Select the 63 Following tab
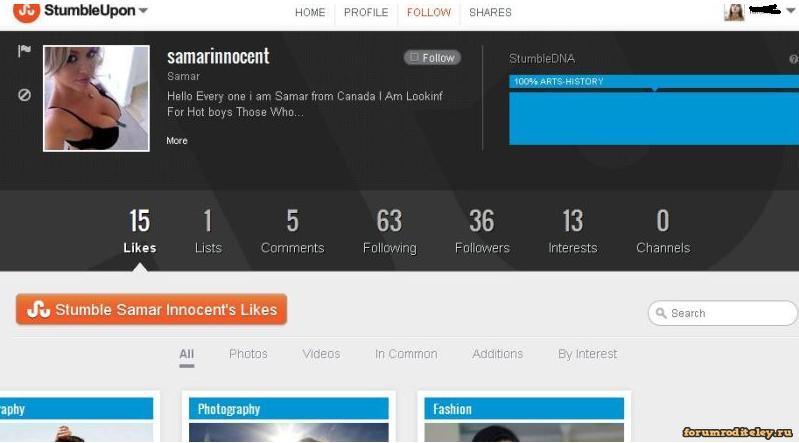 (390, 231)
